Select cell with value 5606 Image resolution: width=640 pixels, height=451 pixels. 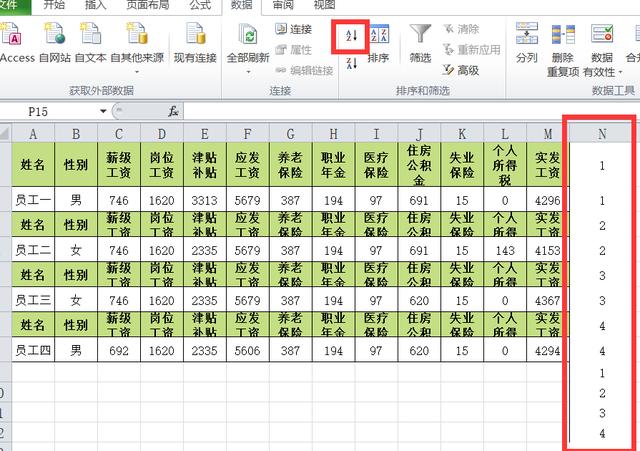(247, 350)
